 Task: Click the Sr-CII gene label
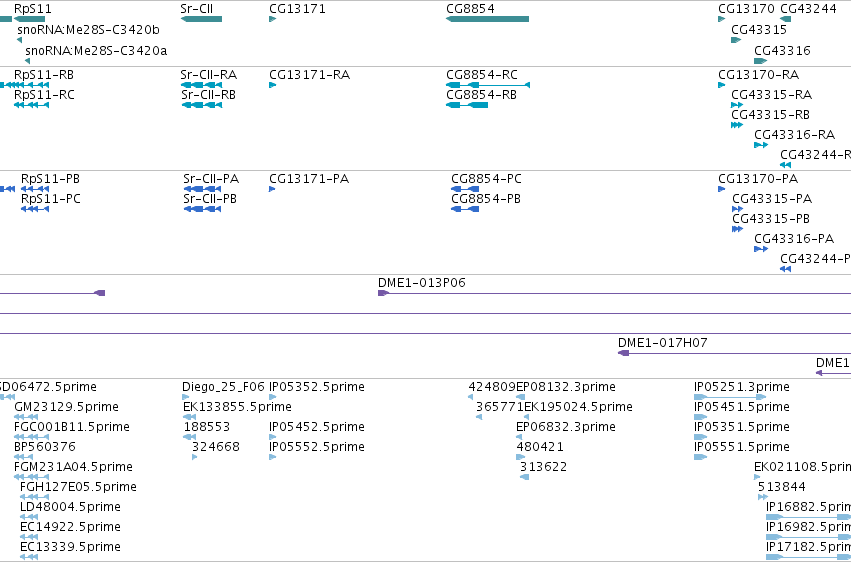(x=196, y=9)
